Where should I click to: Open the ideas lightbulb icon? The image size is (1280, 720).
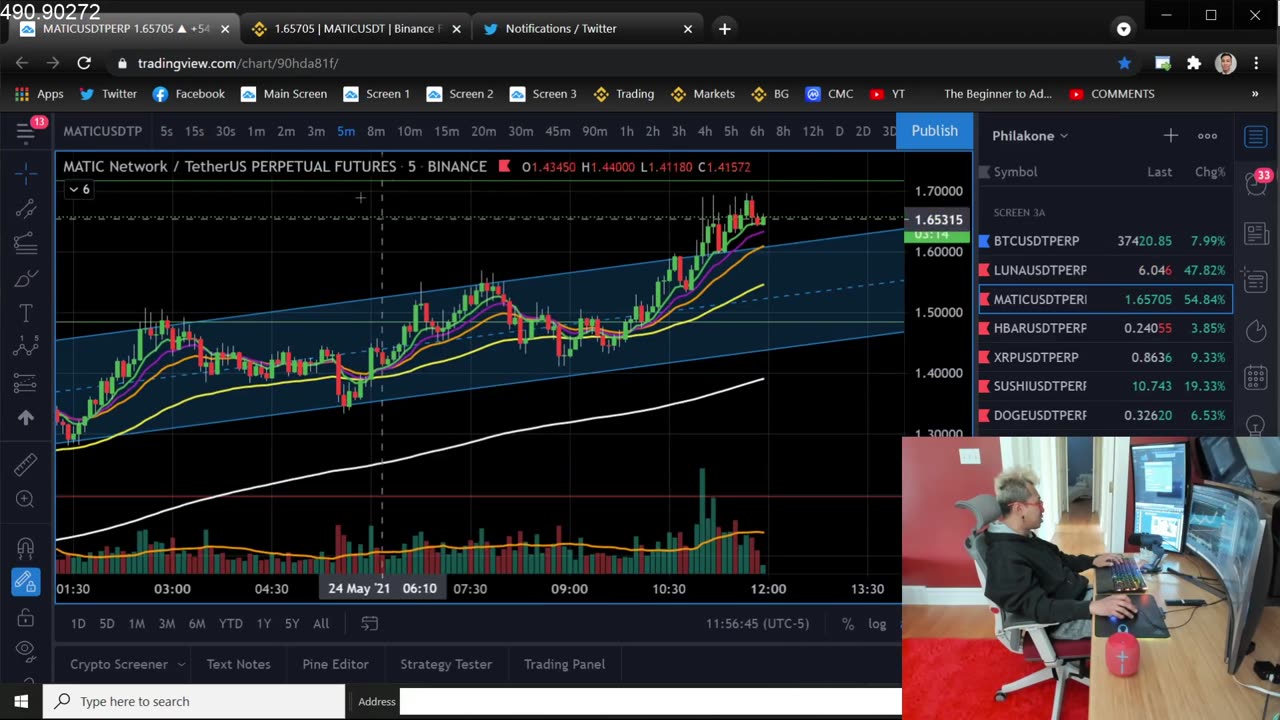click(x=1256, y=424)
